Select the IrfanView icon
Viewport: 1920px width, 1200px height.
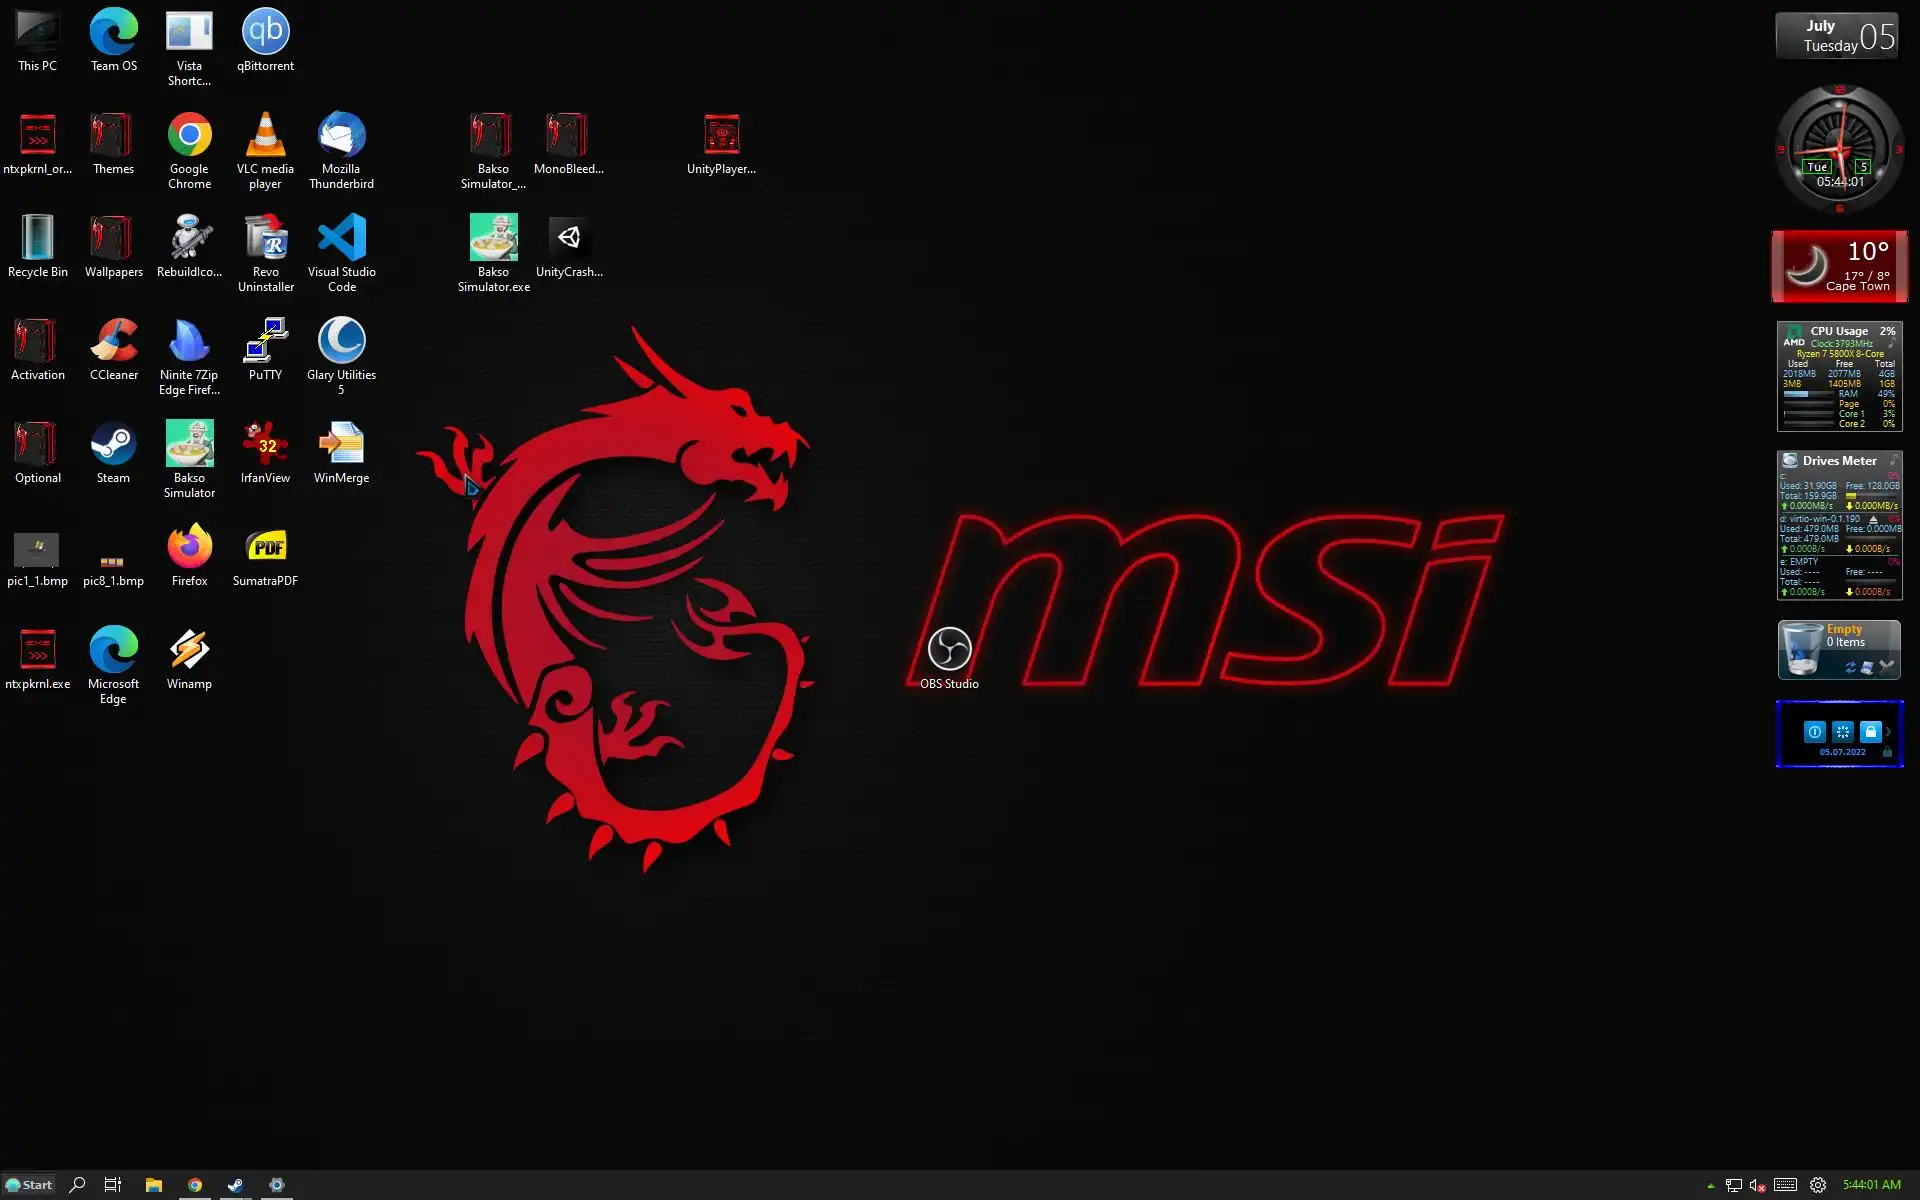(x=265, y=446)
